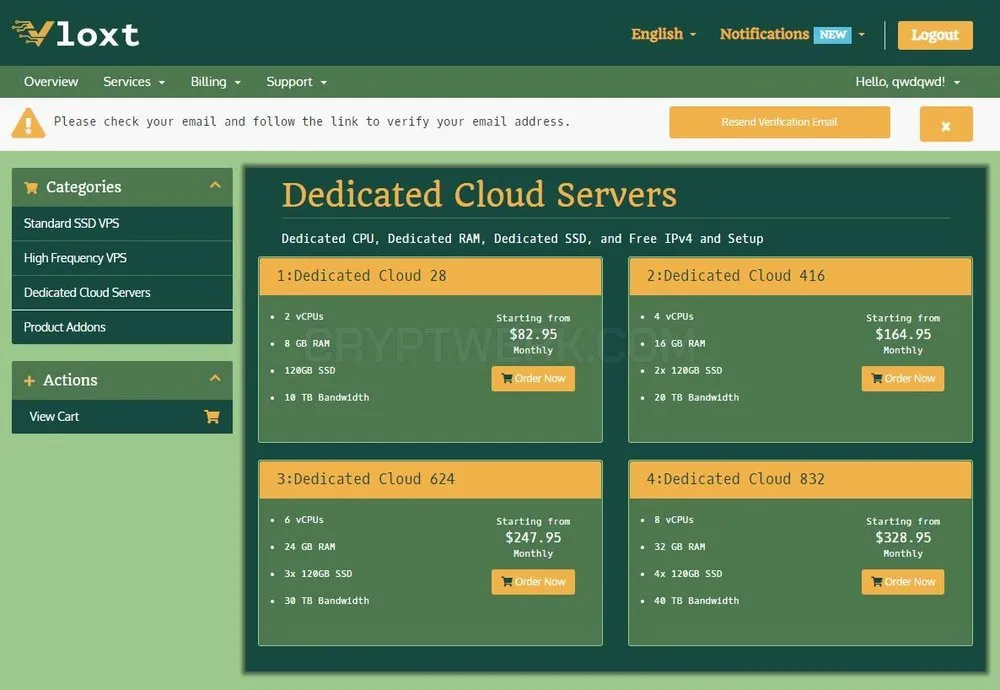The image size is (1000, 690).
Task: Go to the Overview page
Action: [51, 82]
